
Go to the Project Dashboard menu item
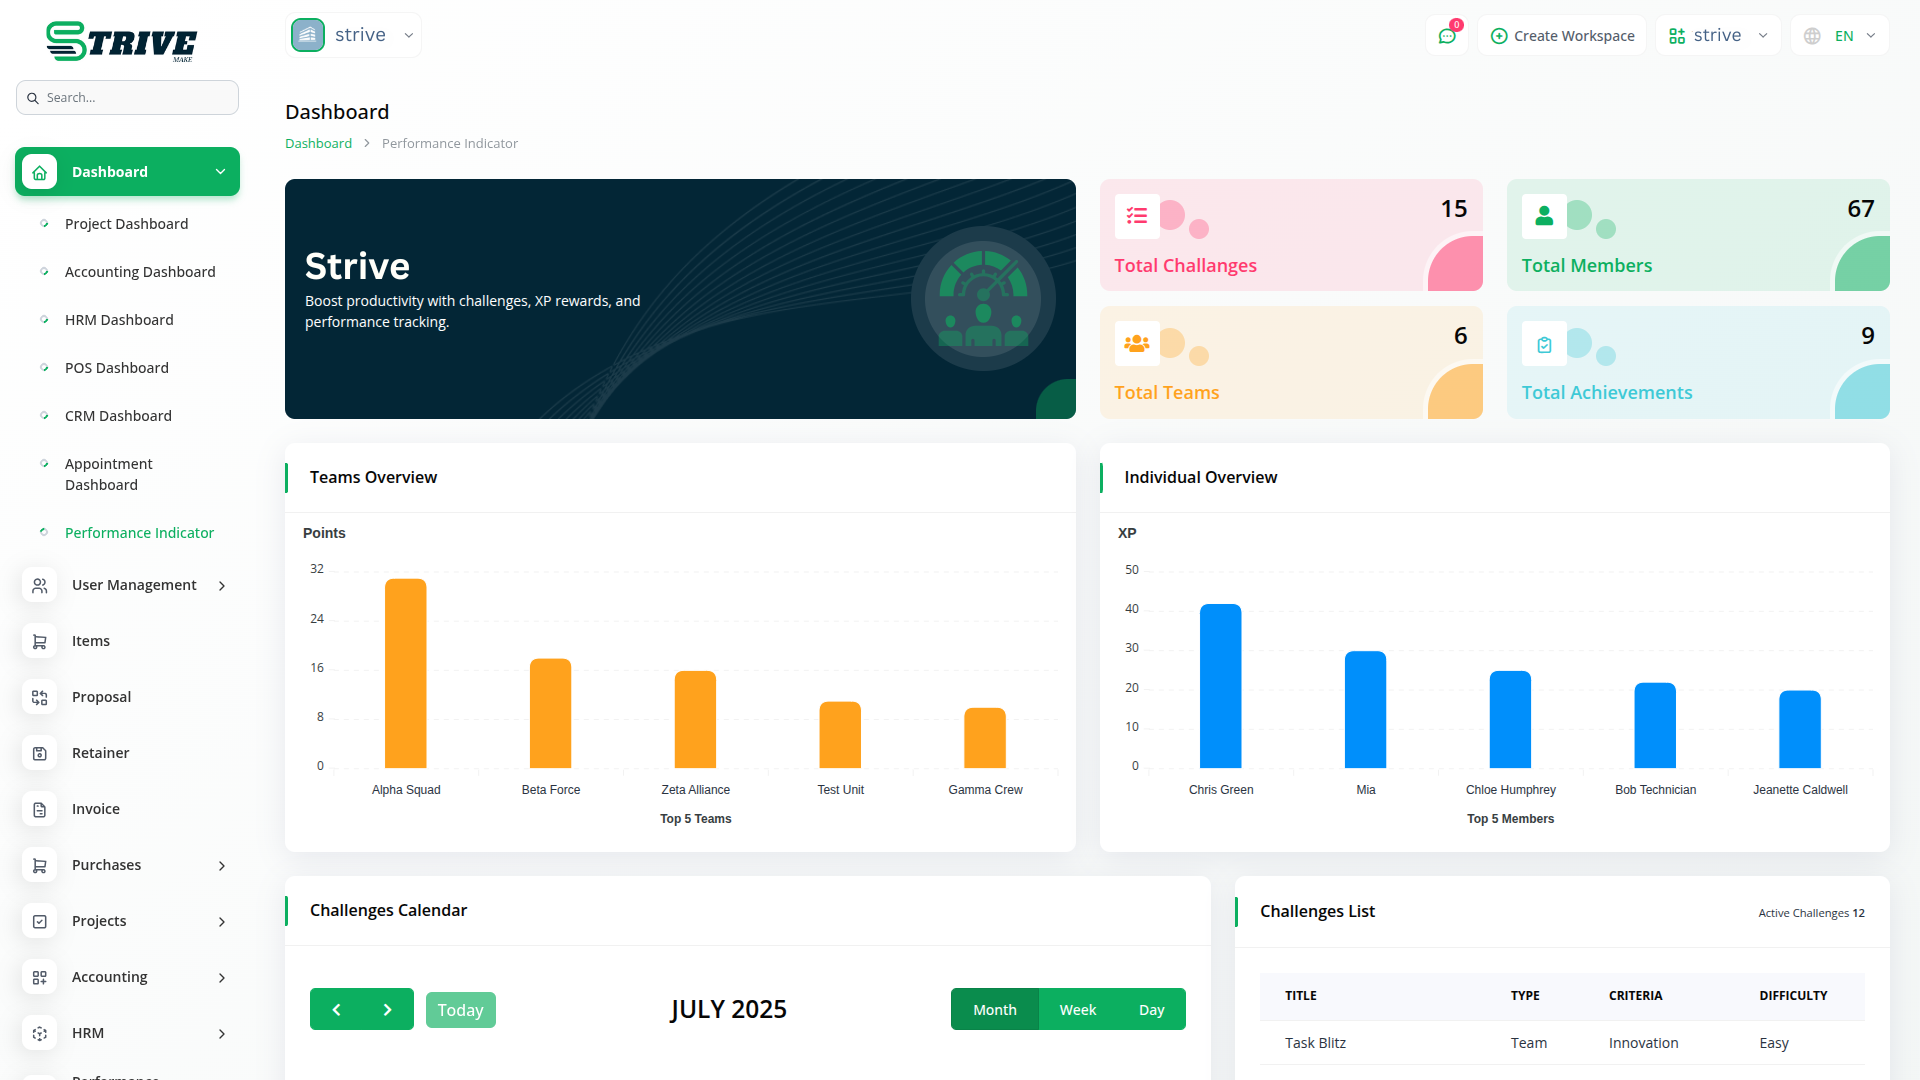126,224
